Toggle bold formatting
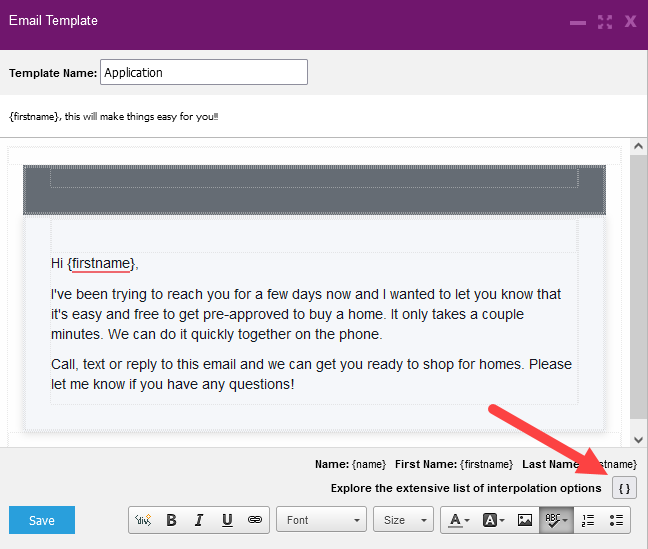Viewport: 648px width, 549px height. coord(172,520)
